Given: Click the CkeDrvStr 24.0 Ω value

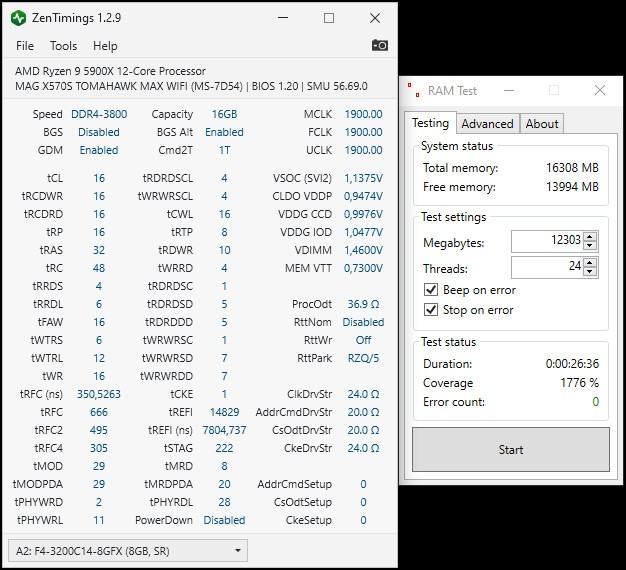Looking at the screenshot, I should click(363, 448).
